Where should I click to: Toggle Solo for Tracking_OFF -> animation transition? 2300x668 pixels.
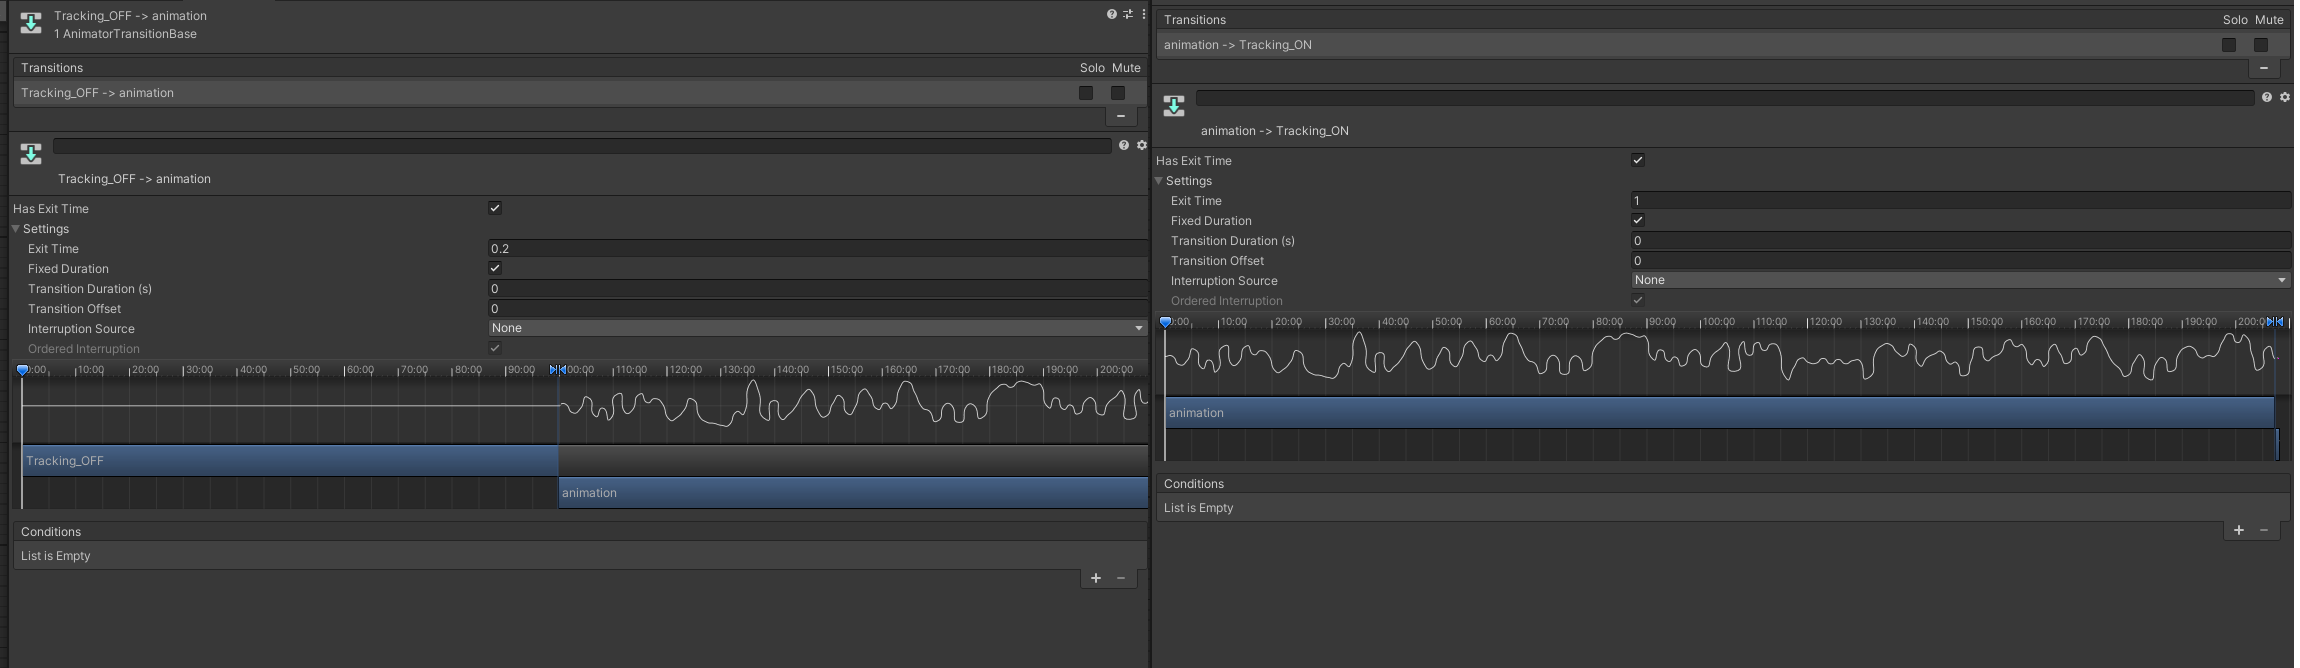tap(1086, 93)
